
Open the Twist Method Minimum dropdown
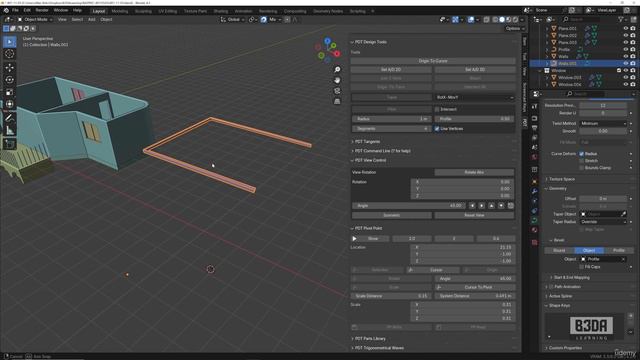[x=603, y=123]
